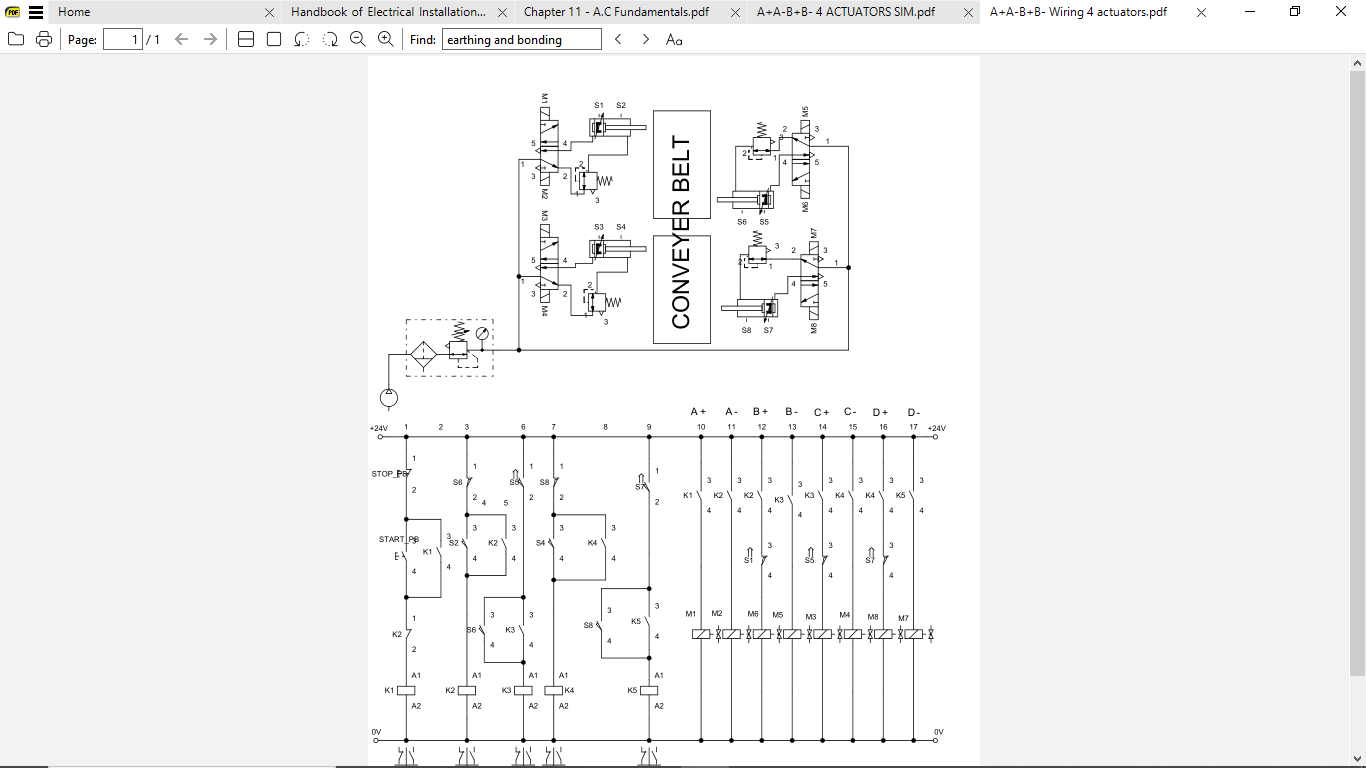The height and width of the screenshot is (768, 1366).
Task: Go to previous page arrow
Action: pyautogui.click(x=181, y=39)
